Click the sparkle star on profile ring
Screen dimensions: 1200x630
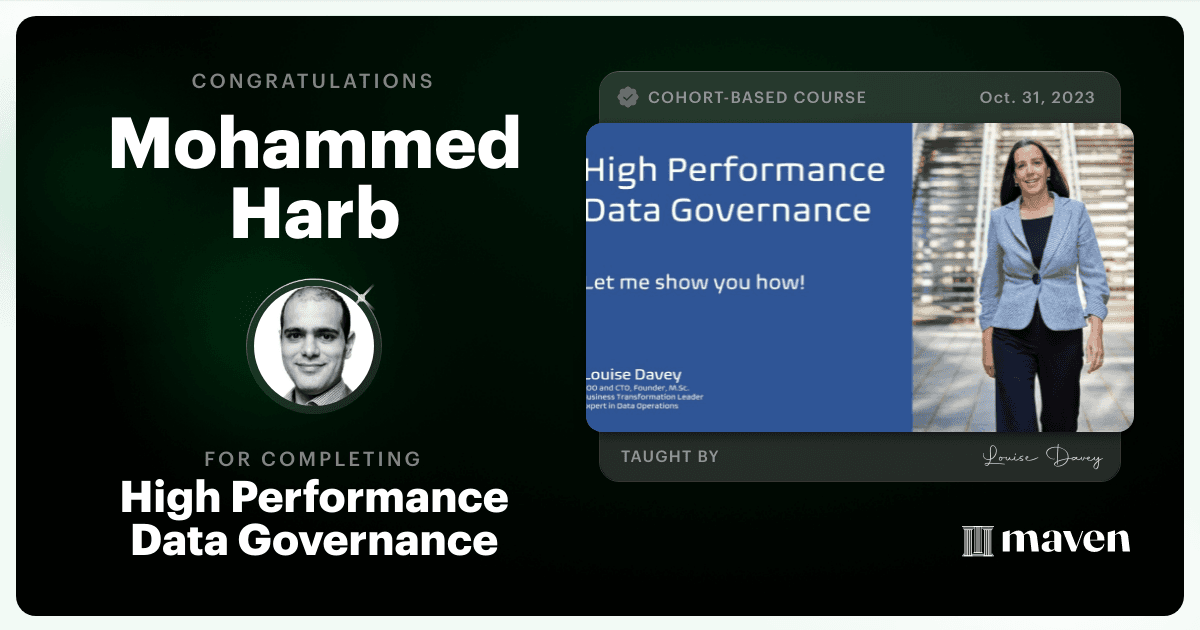tap(365, 295)
